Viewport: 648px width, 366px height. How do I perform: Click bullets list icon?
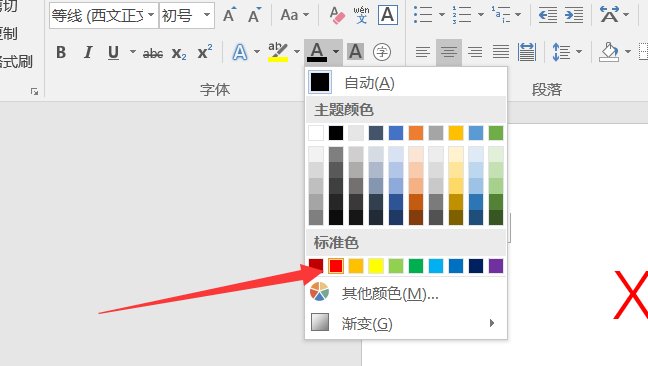pyautogui.click(x=423, y=15)
